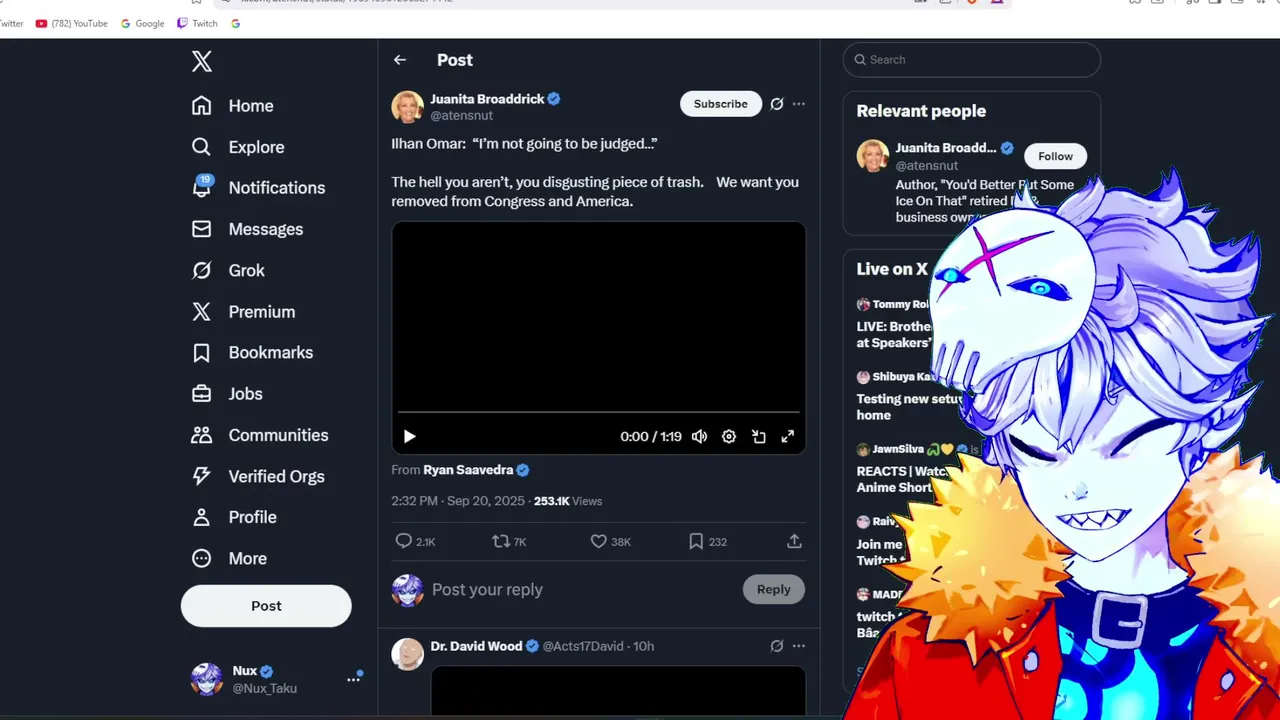Viewport: 1280px width, 720px height.
Task: Click the Nux profile avatar
Action: click(x=207, y=679)
